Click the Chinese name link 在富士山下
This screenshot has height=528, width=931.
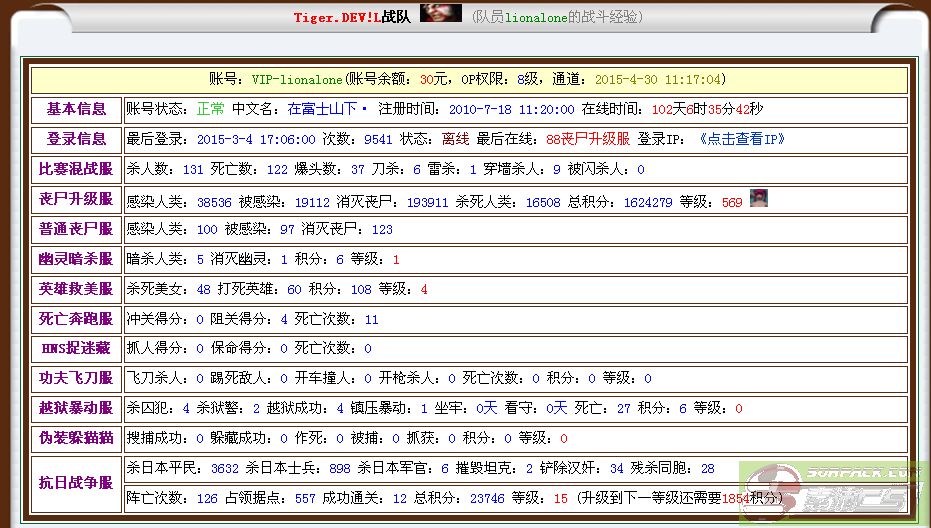click(328, 110)
